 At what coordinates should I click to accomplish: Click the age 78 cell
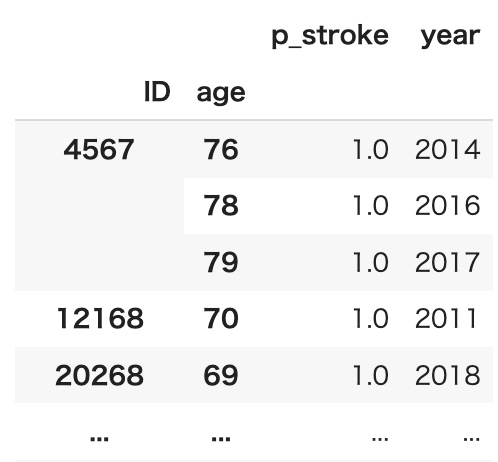coord(221,206)
